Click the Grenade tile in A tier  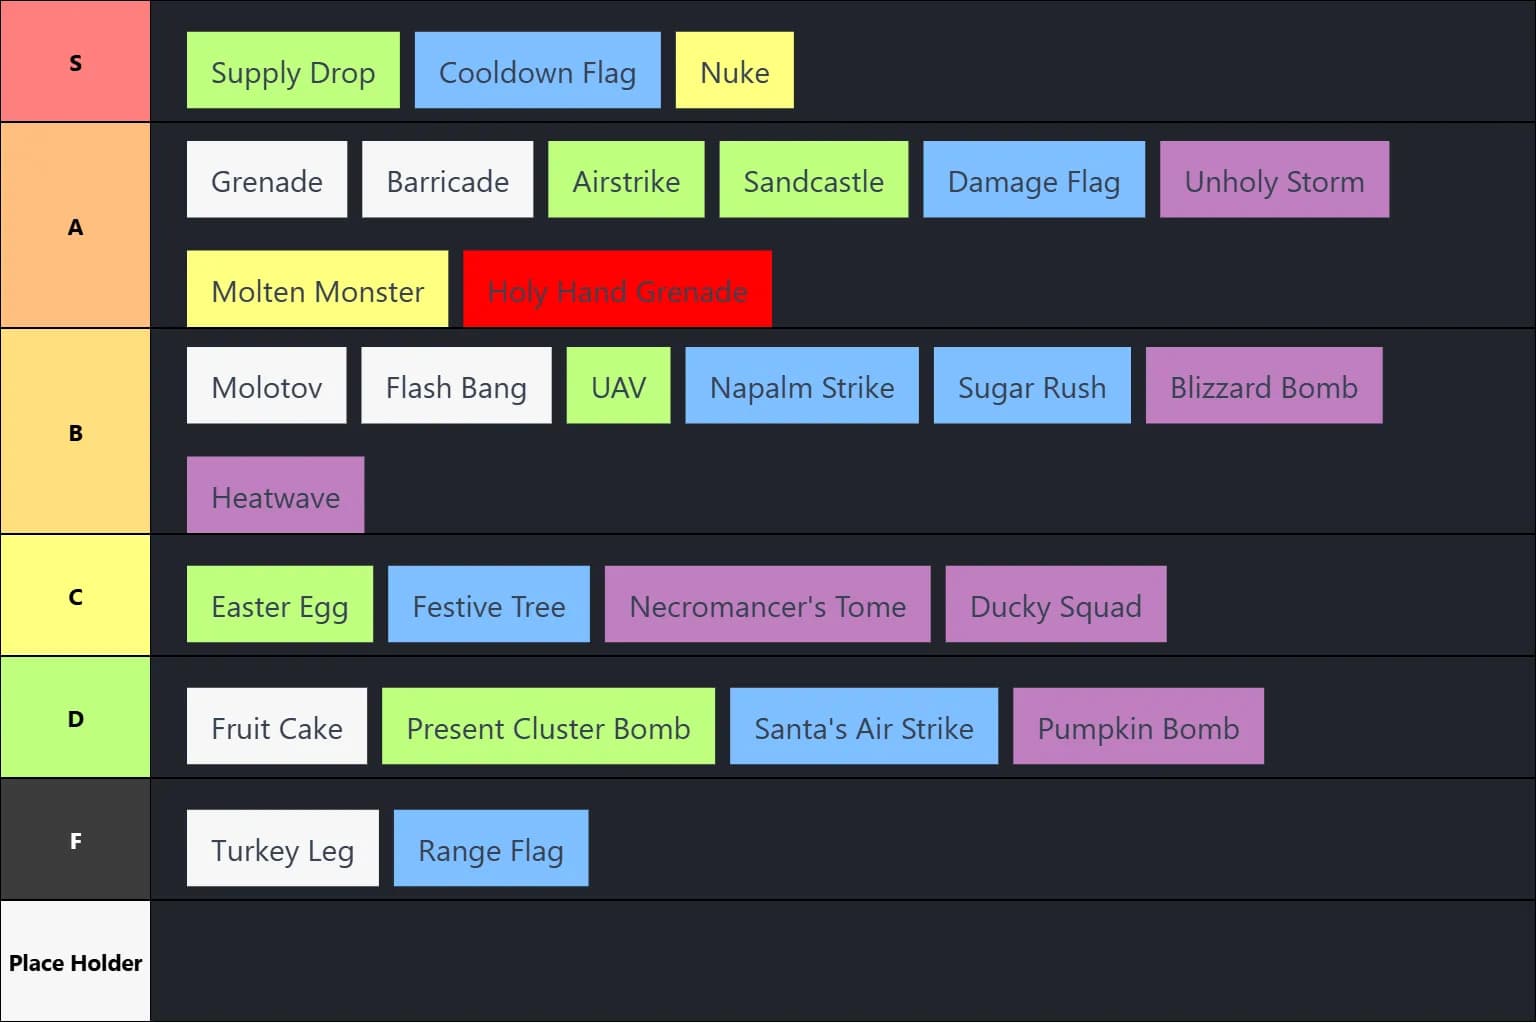point(266,180)
